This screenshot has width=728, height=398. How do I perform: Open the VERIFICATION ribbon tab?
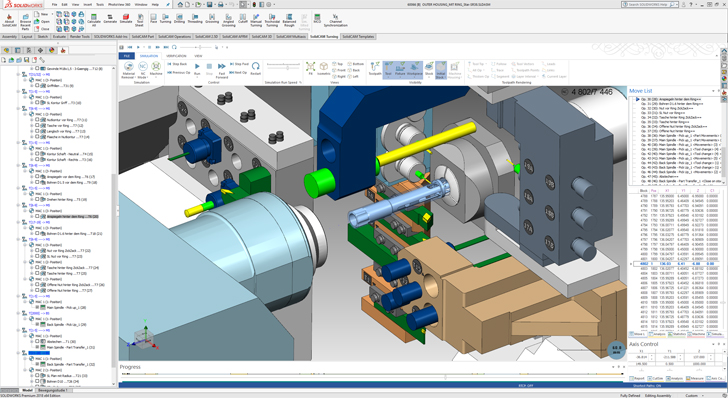coord(176,56)
